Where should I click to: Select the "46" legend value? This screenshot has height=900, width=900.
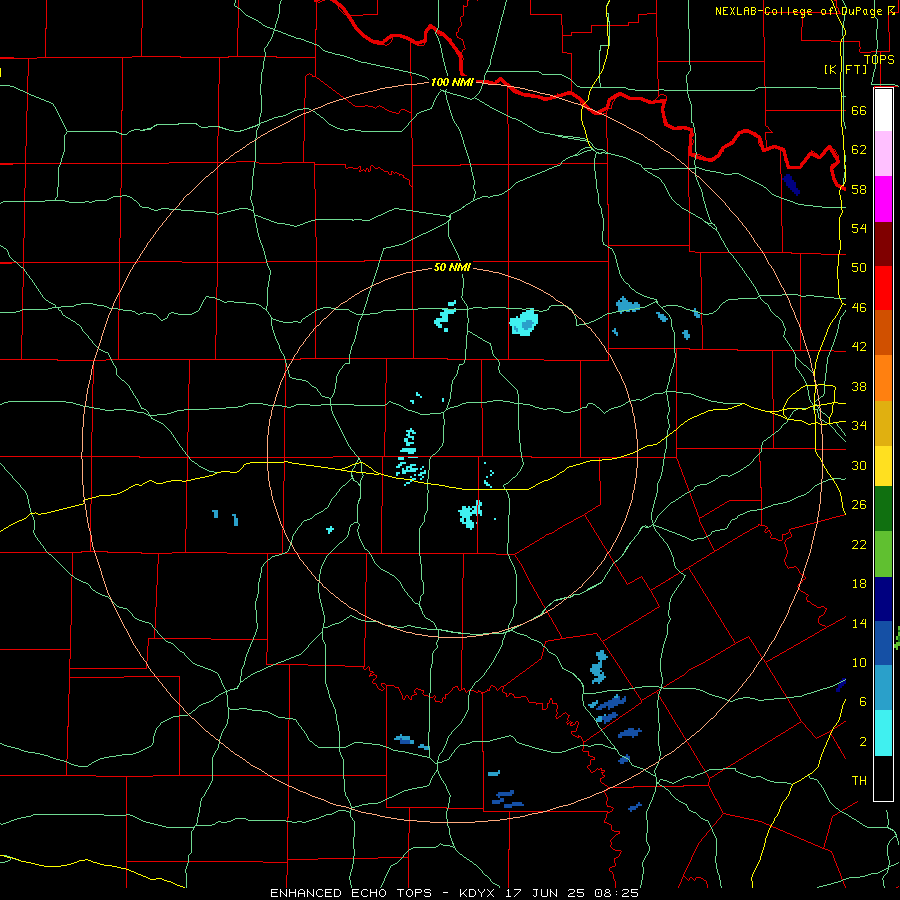[x=859, y=308]
